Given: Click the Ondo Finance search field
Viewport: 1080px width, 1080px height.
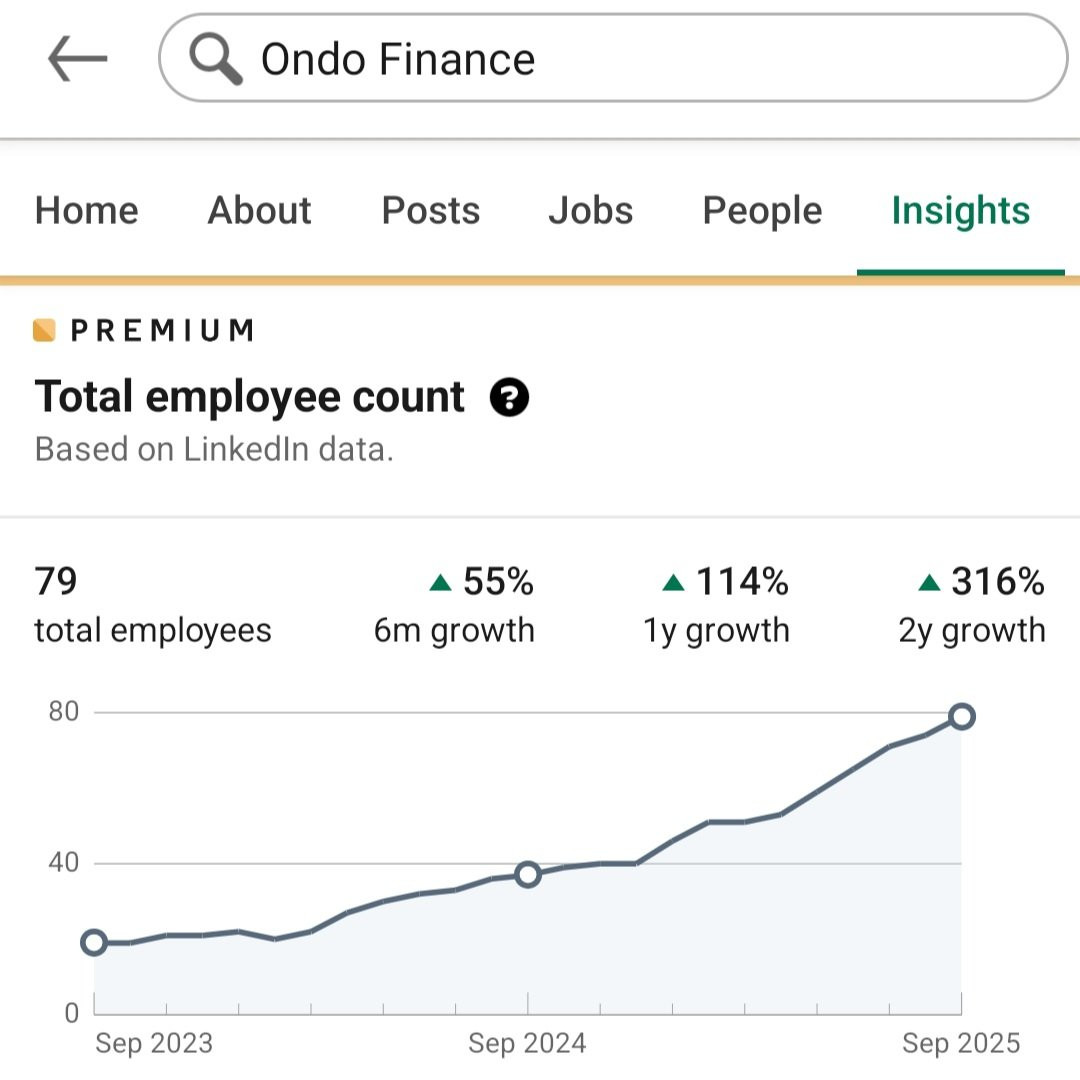Looking at the screenshot, I should click(640, 59).
